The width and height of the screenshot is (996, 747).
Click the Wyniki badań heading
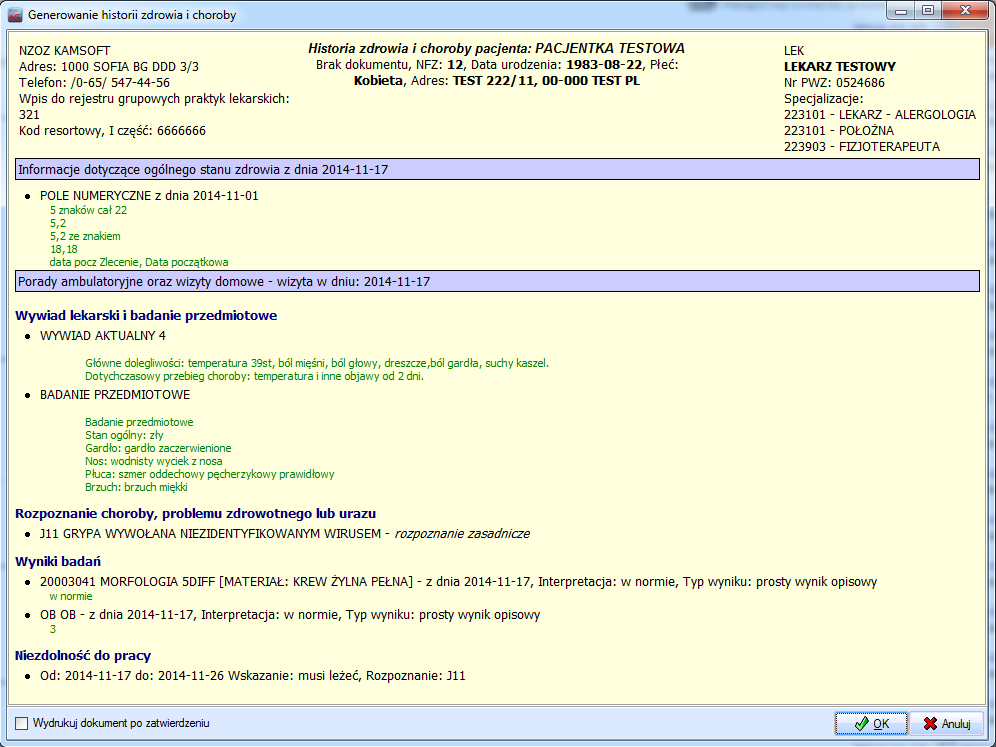[58, 561]
